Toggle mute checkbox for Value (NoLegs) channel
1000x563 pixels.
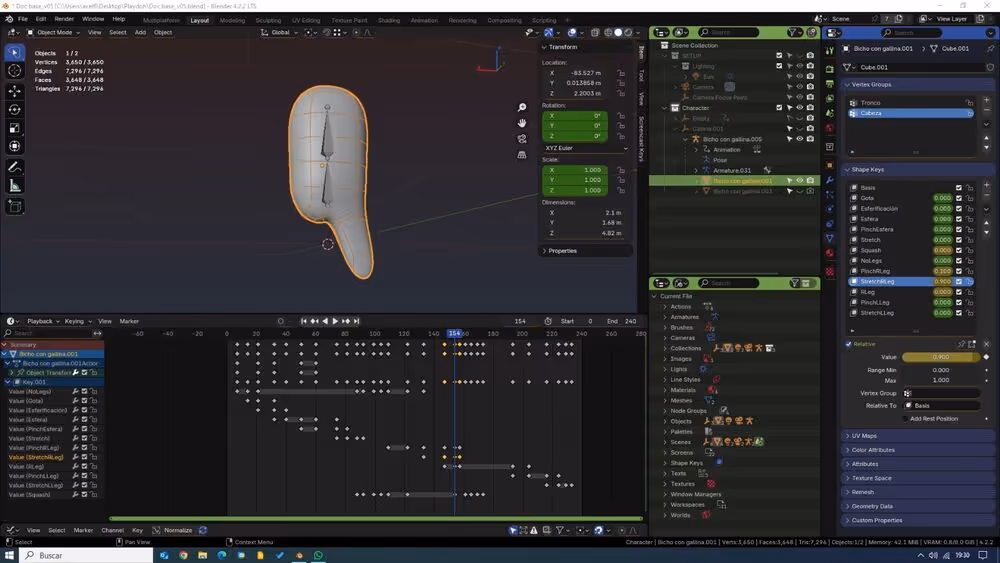(x=84, y=391)
